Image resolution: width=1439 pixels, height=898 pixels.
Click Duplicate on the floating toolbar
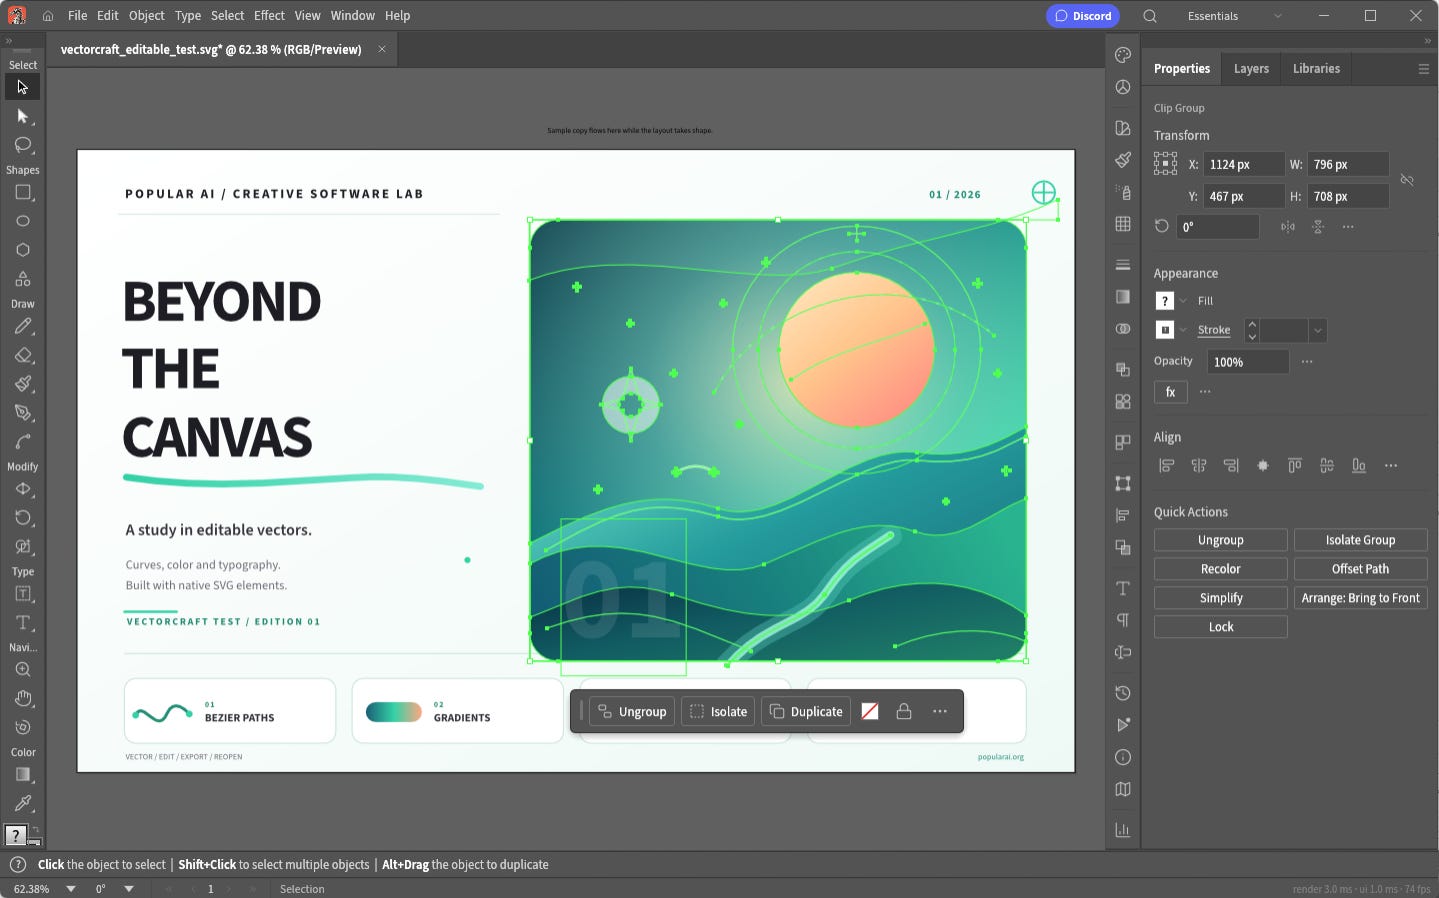tap(806, 712)
